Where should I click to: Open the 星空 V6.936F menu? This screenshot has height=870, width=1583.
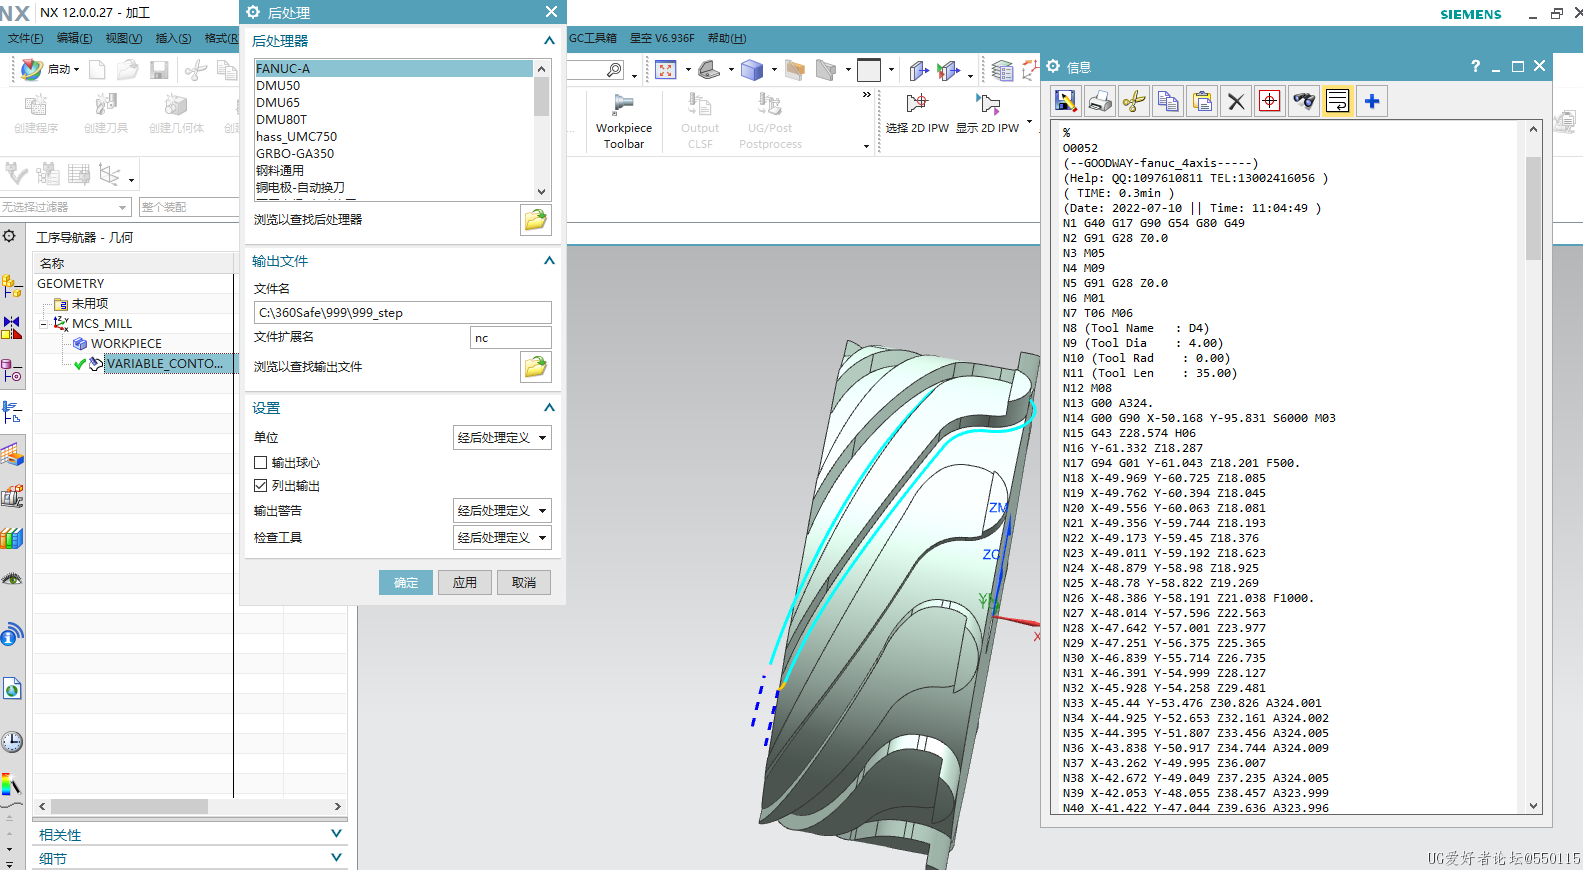[662, 38]
